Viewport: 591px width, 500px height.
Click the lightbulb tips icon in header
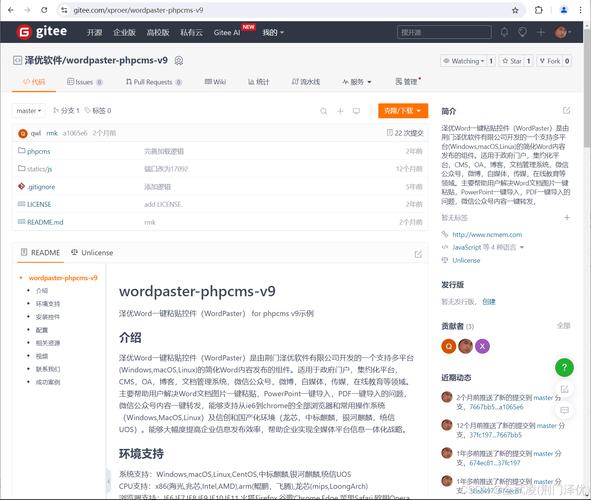tap(522, 32)
